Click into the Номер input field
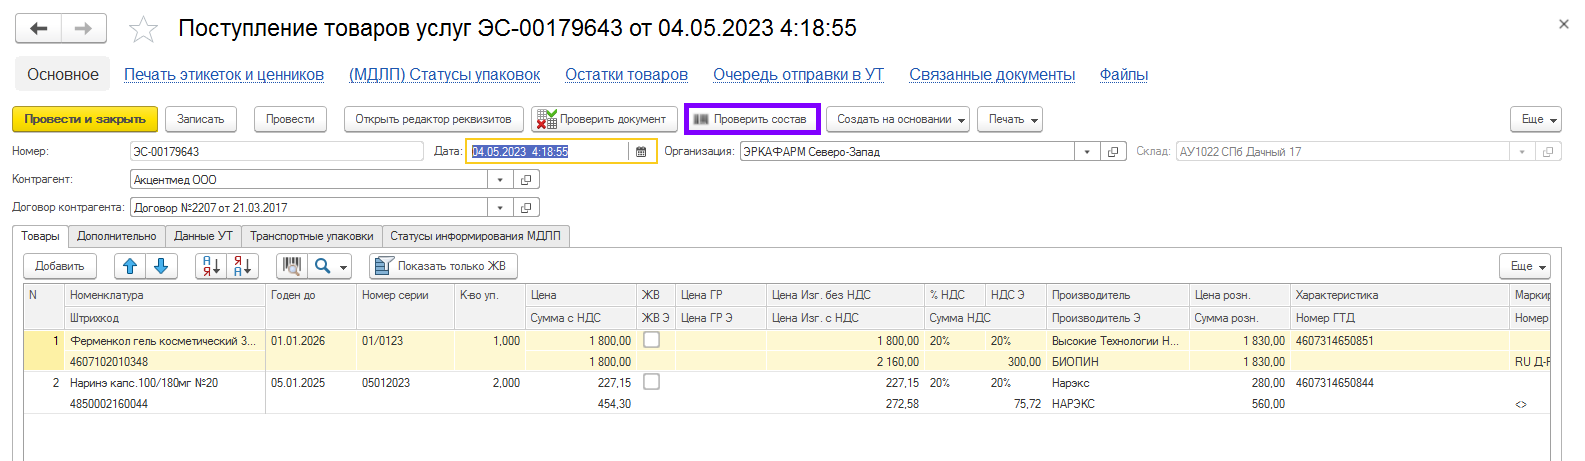1585x461 pixels. tap(277, 152)
